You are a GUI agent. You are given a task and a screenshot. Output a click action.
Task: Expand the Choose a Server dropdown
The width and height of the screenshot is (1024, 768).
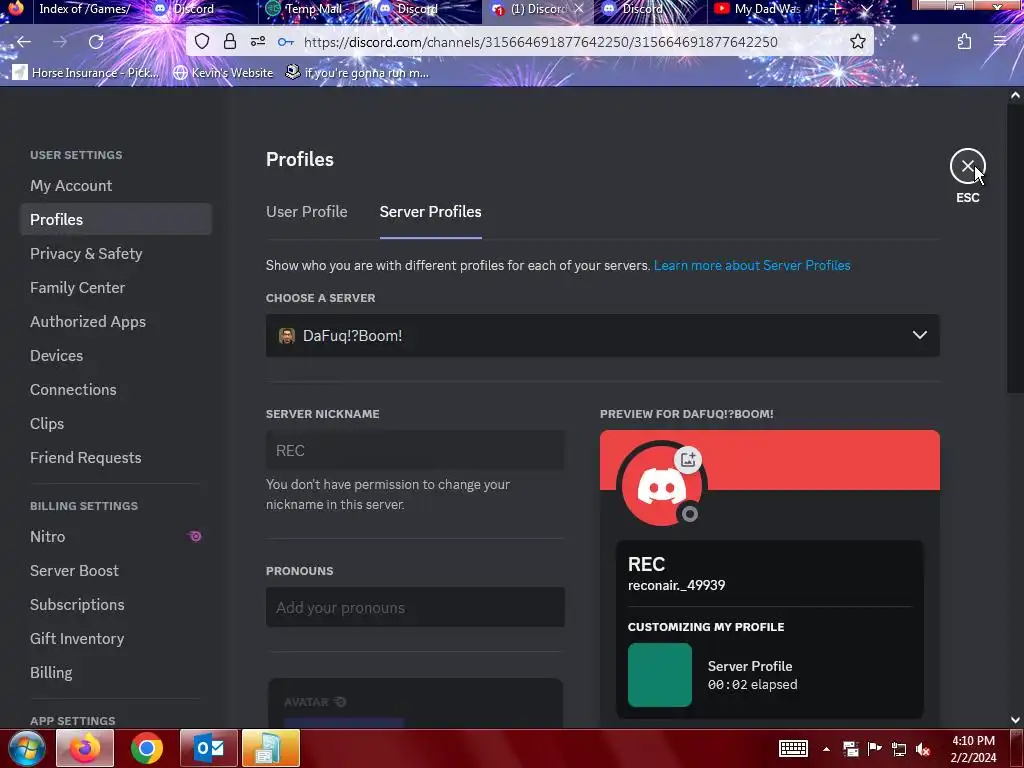602,336
